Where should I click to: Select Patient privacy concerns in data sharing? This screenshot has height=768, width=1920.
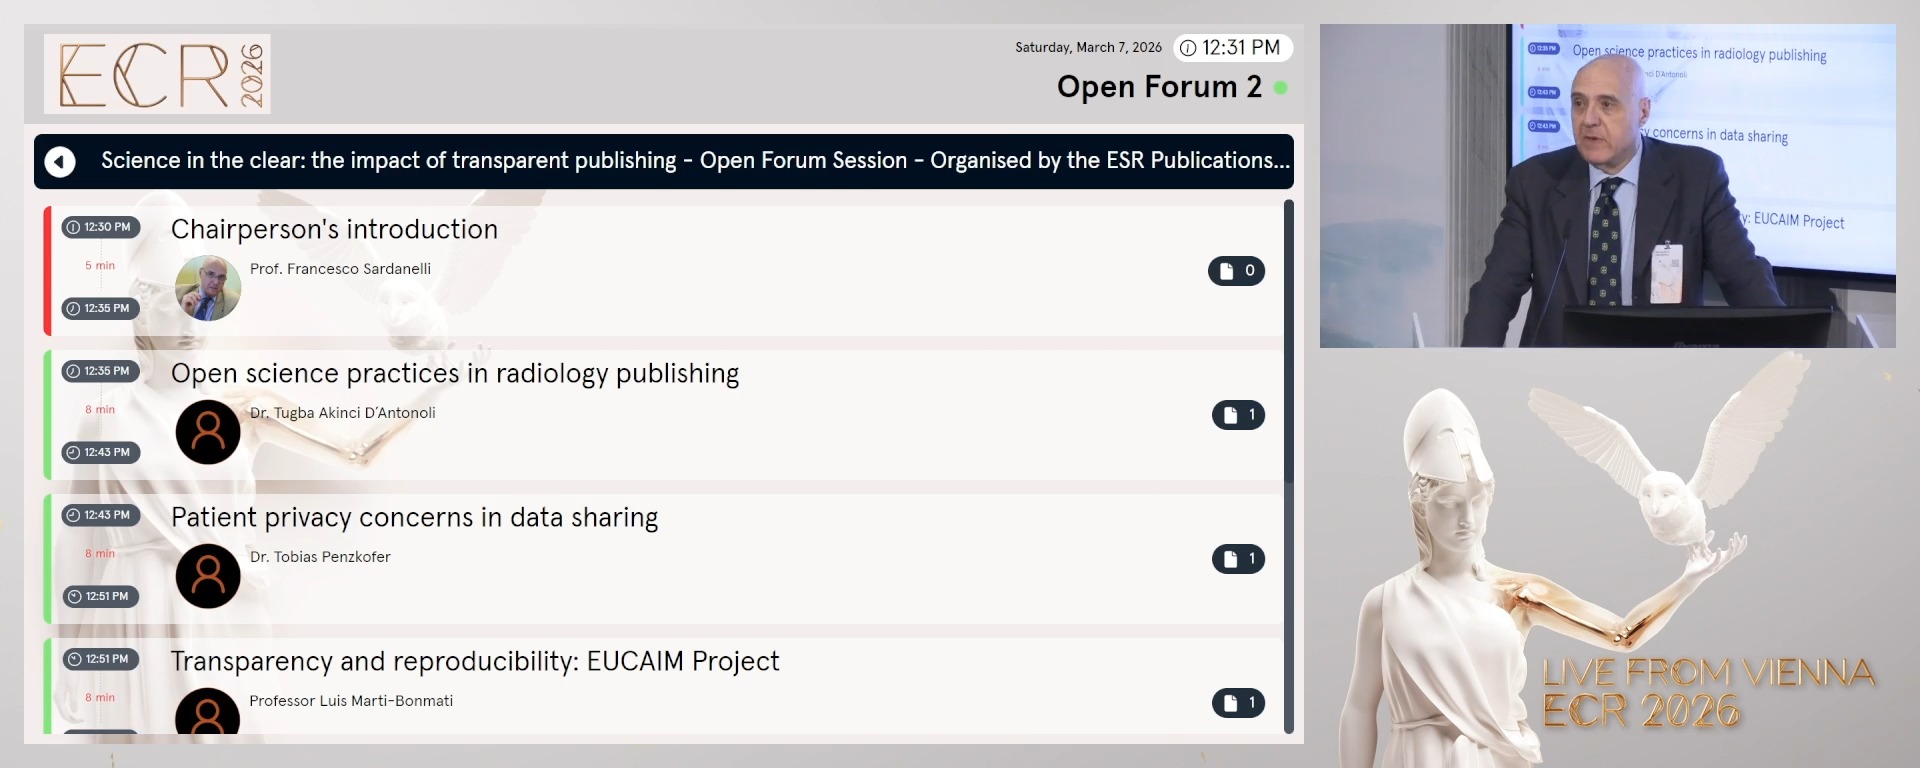pyautogui.click(x=414, y=517)
